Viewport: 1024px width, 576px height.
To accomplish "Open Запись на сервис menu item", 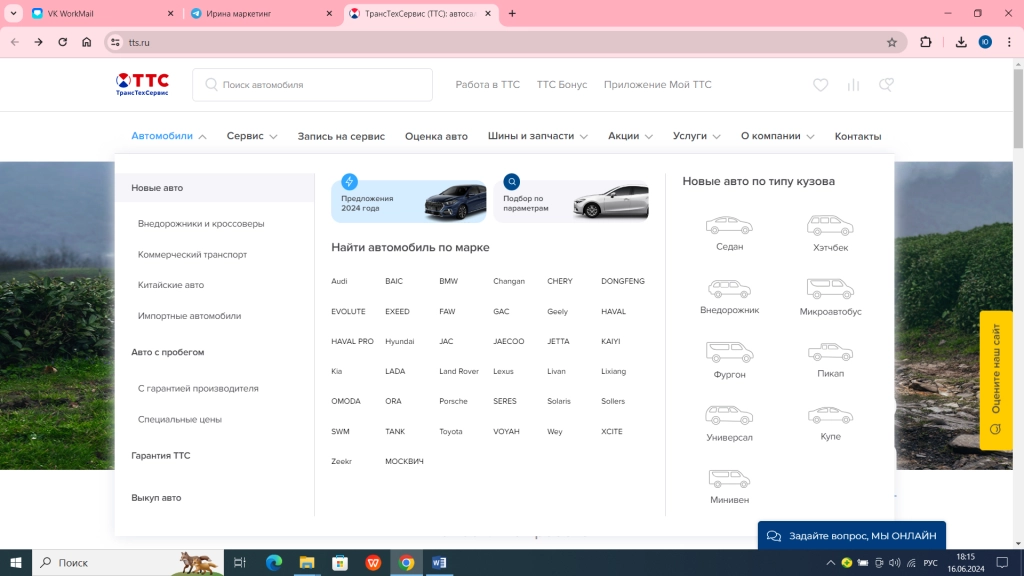I will 341,136.
